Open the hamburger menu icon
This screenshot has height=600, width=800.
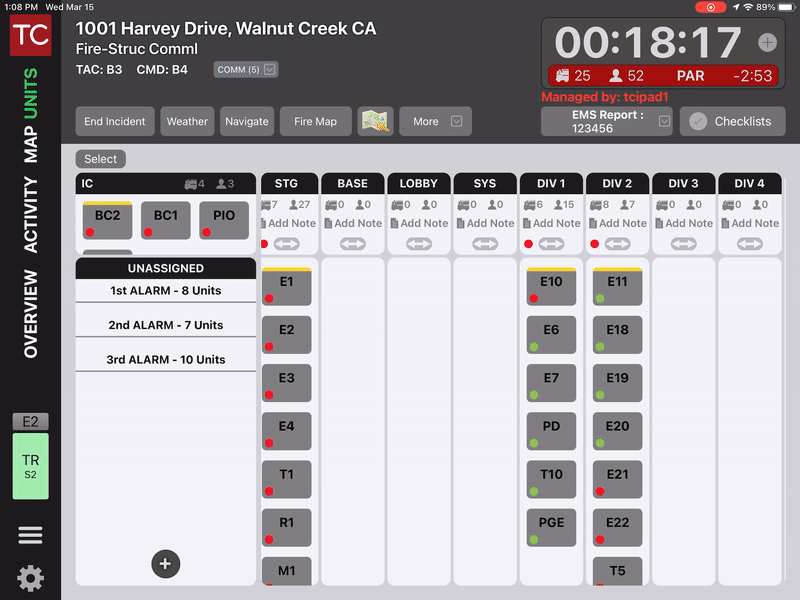(30, 535)
